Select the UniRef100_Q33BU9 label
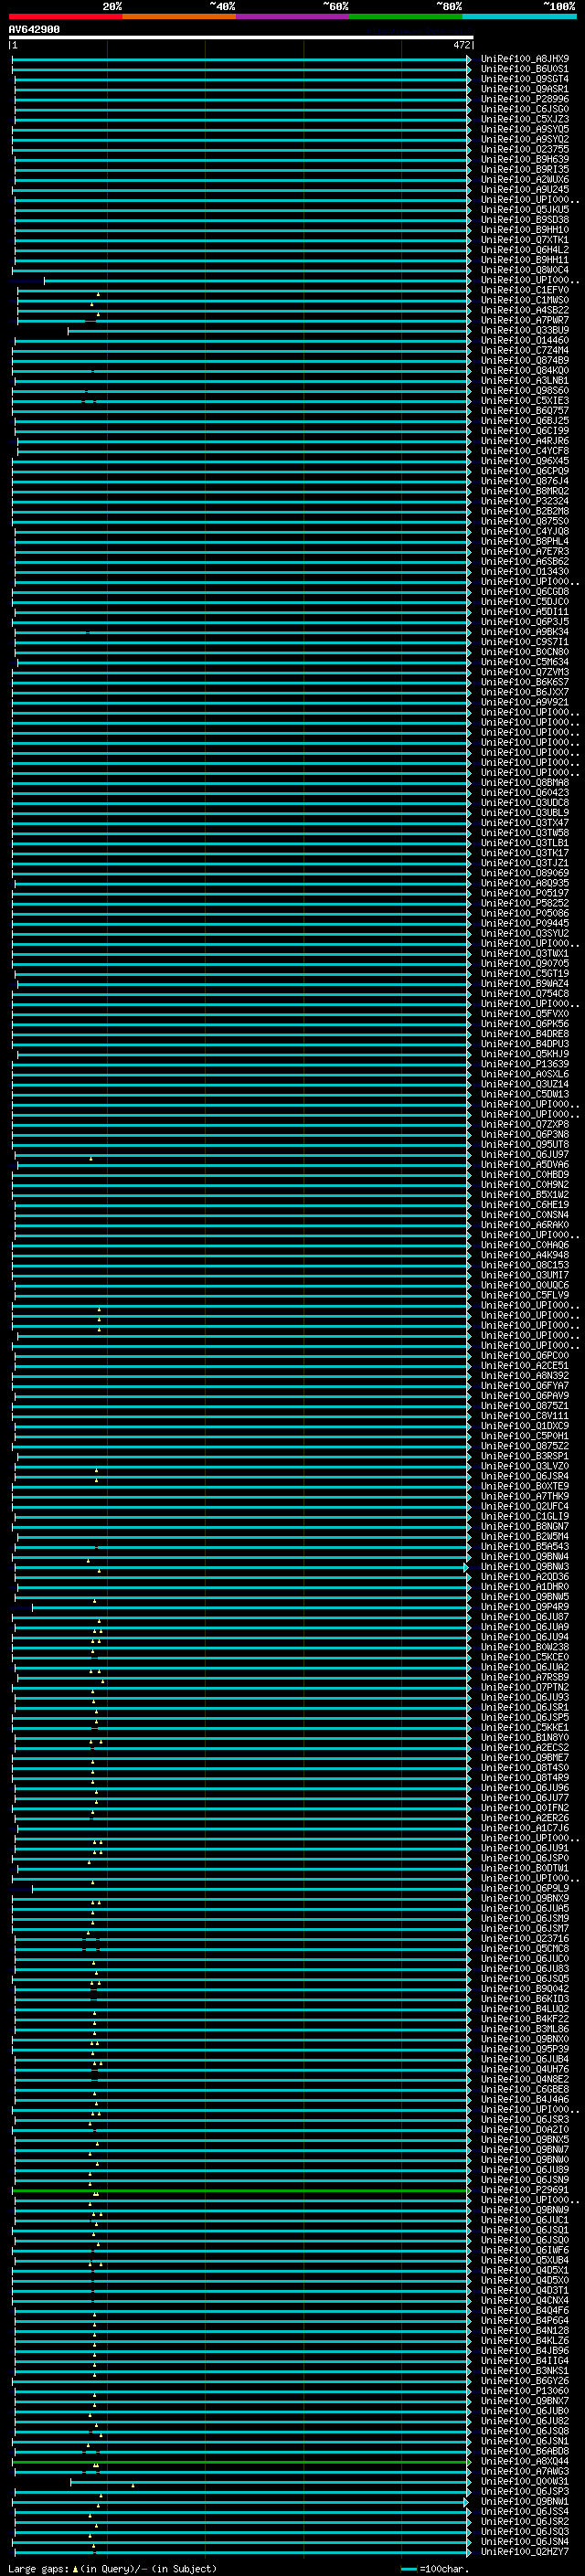 tap(524, 330)
